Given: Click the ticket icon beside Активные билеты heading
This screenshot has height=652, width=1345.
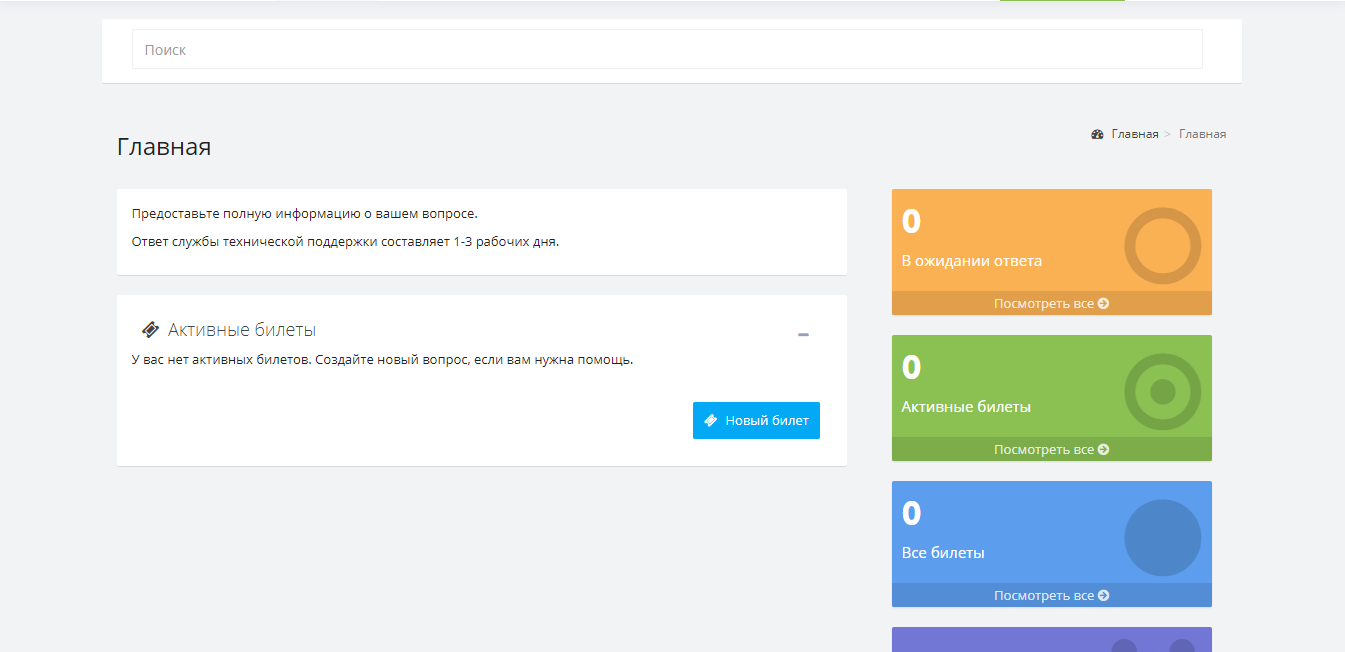Looking at the screenshot, I should [x=150, y=329].
